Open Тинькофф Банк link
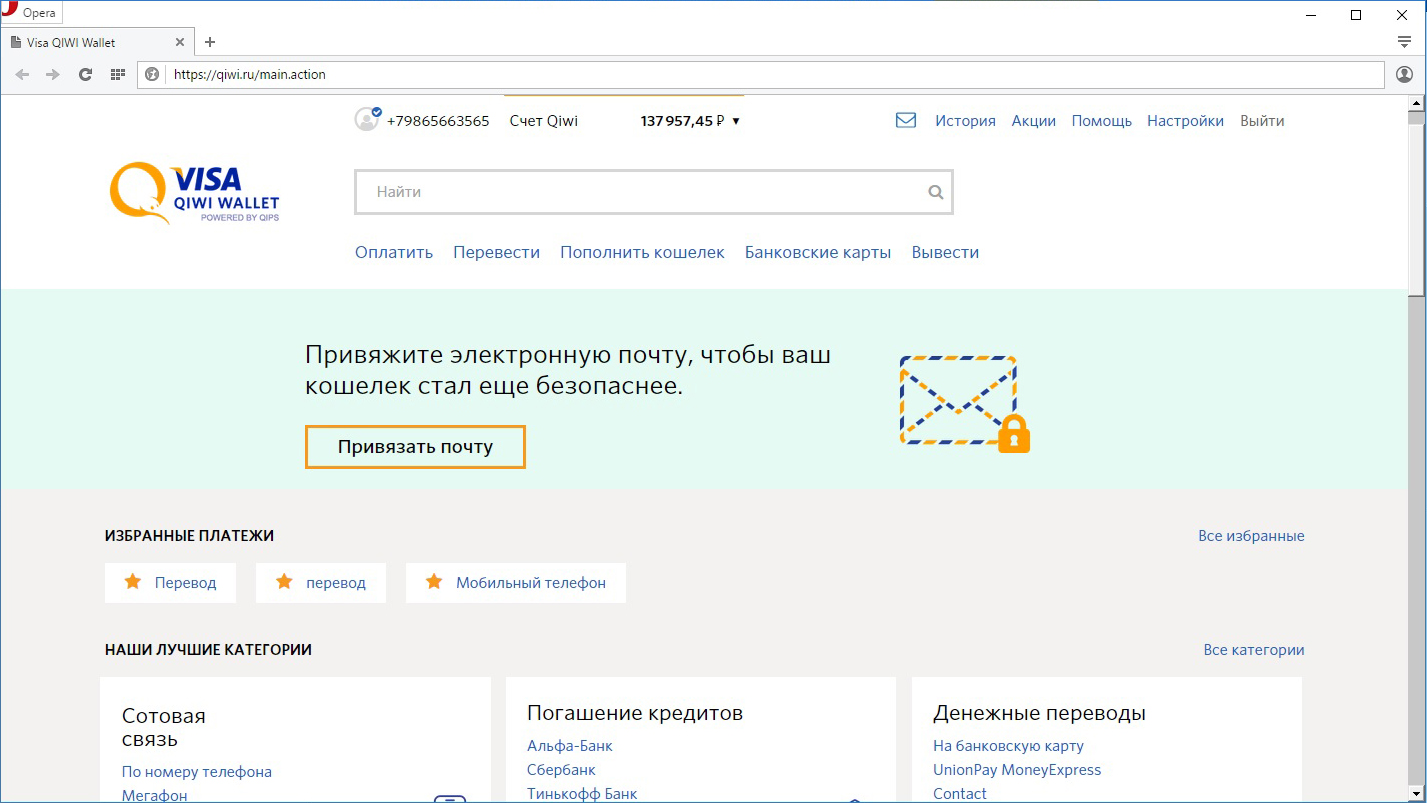Screen dimensions: 1427x803 582,794
